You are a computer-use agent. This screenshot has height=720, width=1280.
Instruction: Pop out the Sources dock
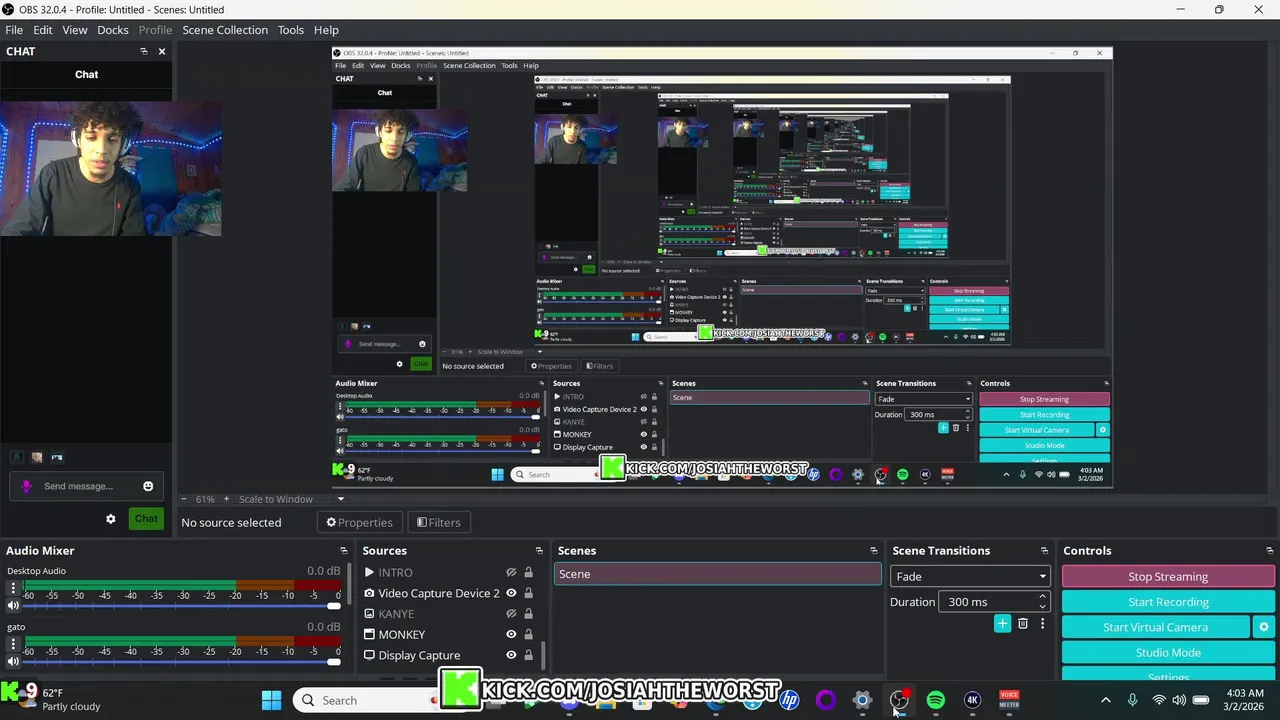coord(539,551)
